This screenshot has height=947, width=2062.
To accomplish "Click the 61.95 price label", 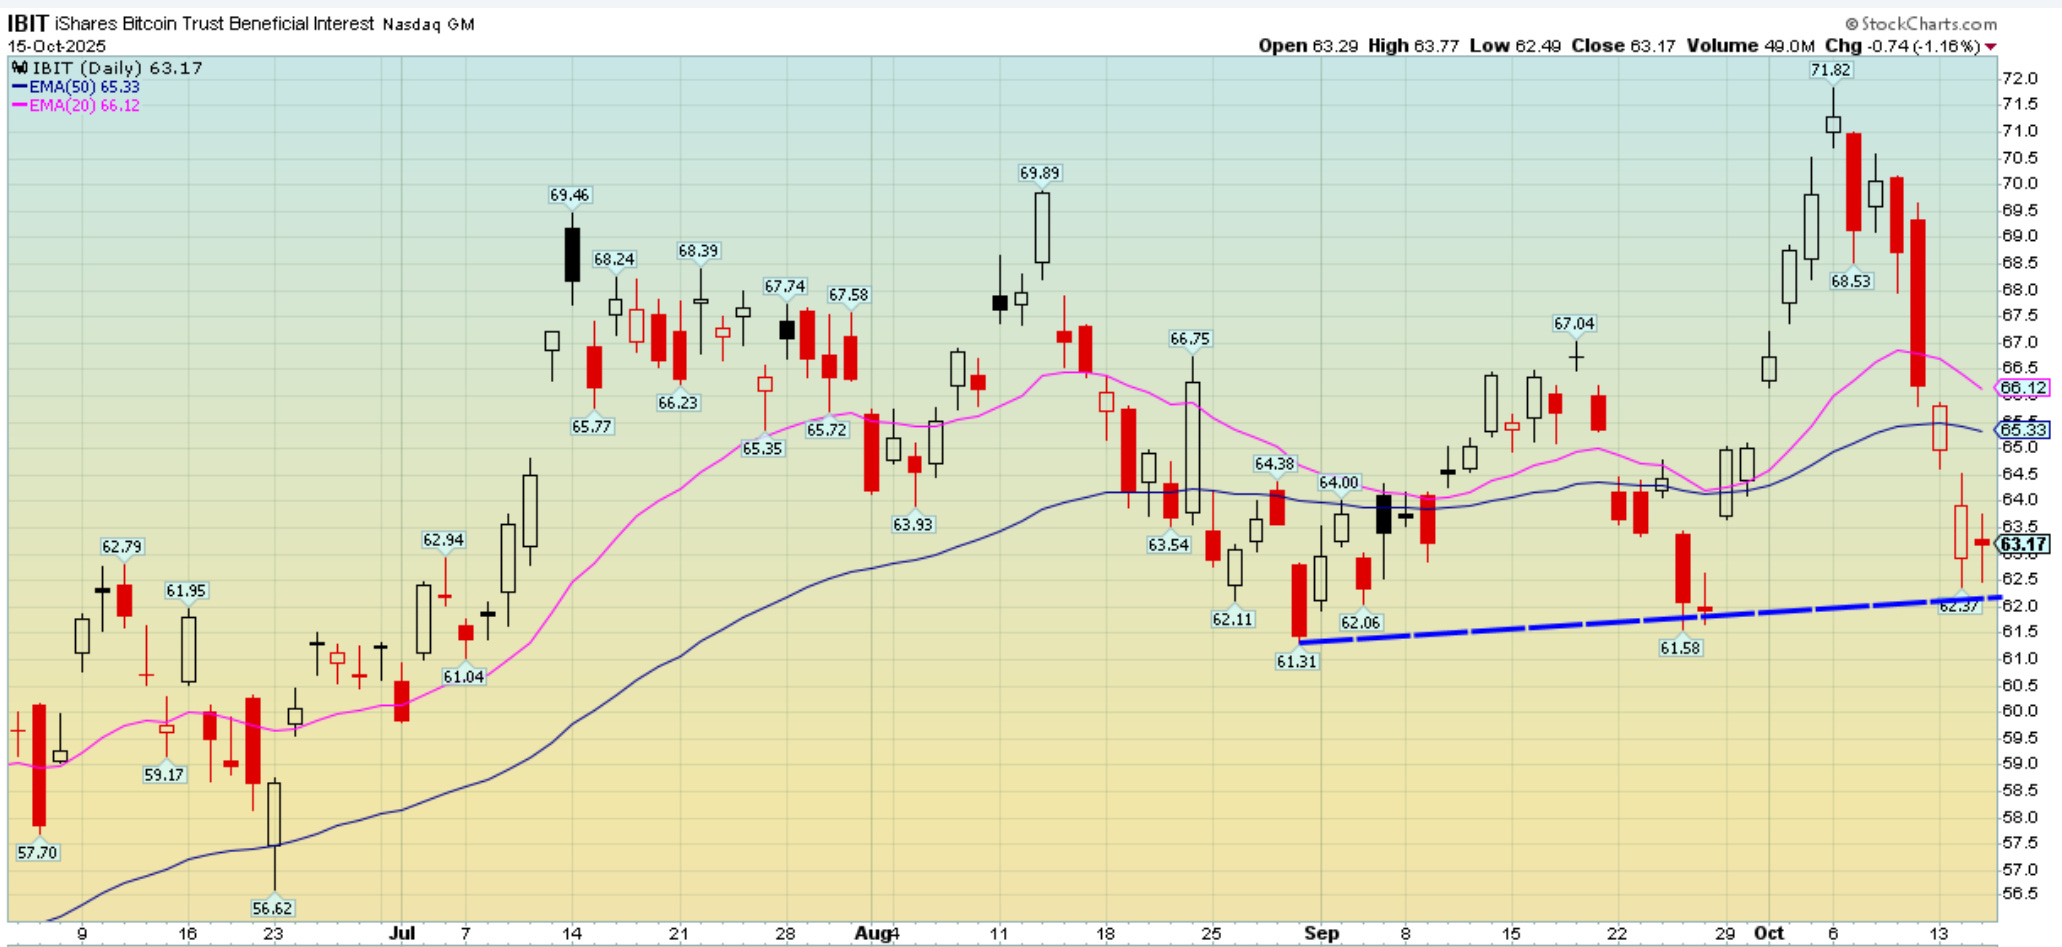I will pyautogui.click(x=186, y=591).
